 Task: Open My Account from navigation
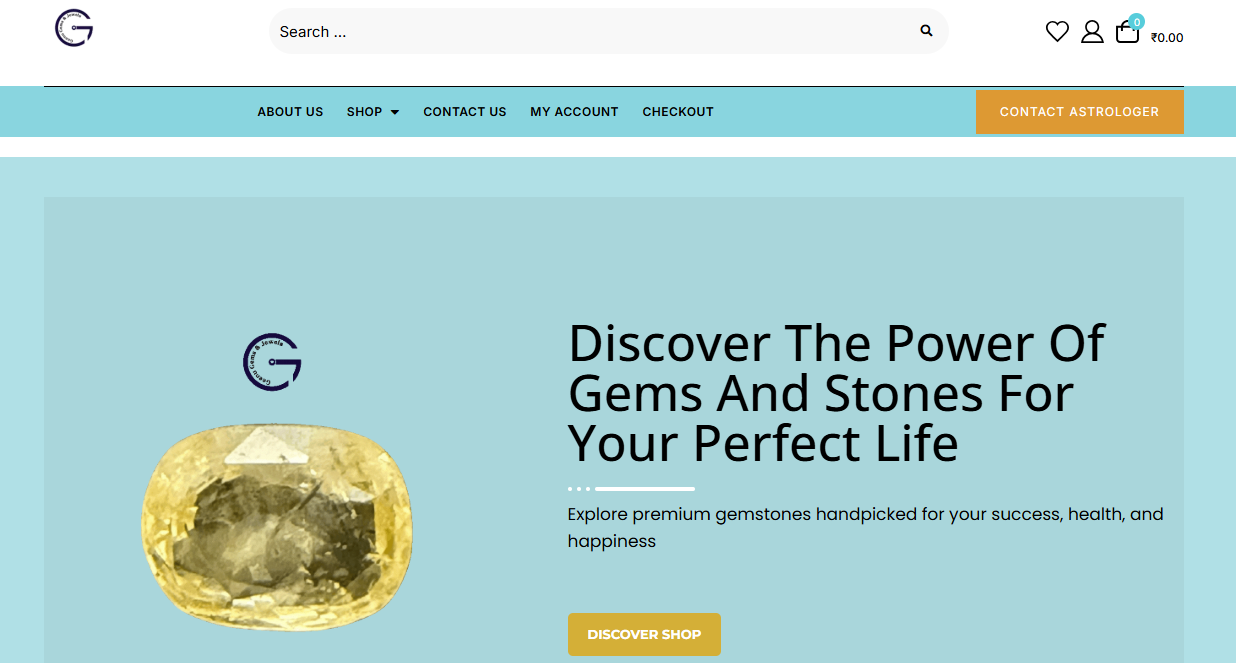coord(574,112)
